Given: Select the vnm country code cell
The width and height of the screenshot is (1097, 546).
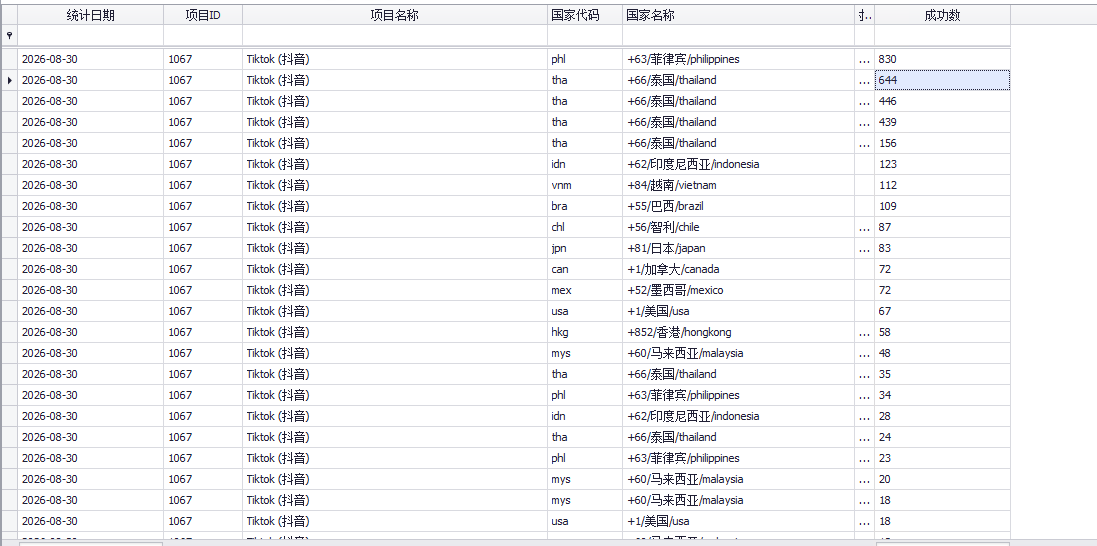Looking at the screenshot, I should pyautogui.click(x=586, y=186).
